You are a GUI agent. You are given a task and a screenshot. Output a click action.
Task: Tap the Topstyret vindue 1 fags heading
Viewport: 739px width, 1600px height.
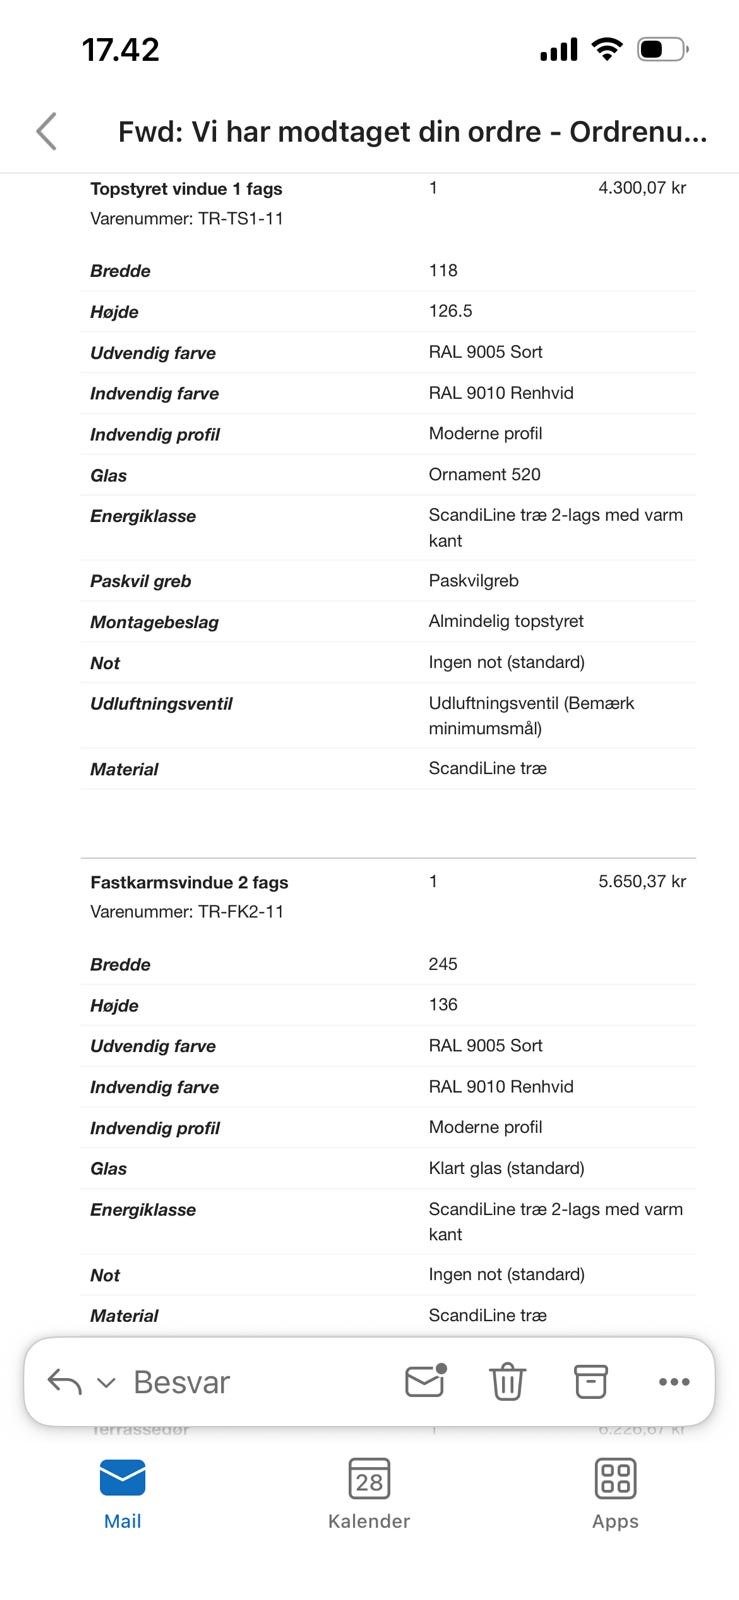point(186,189)
